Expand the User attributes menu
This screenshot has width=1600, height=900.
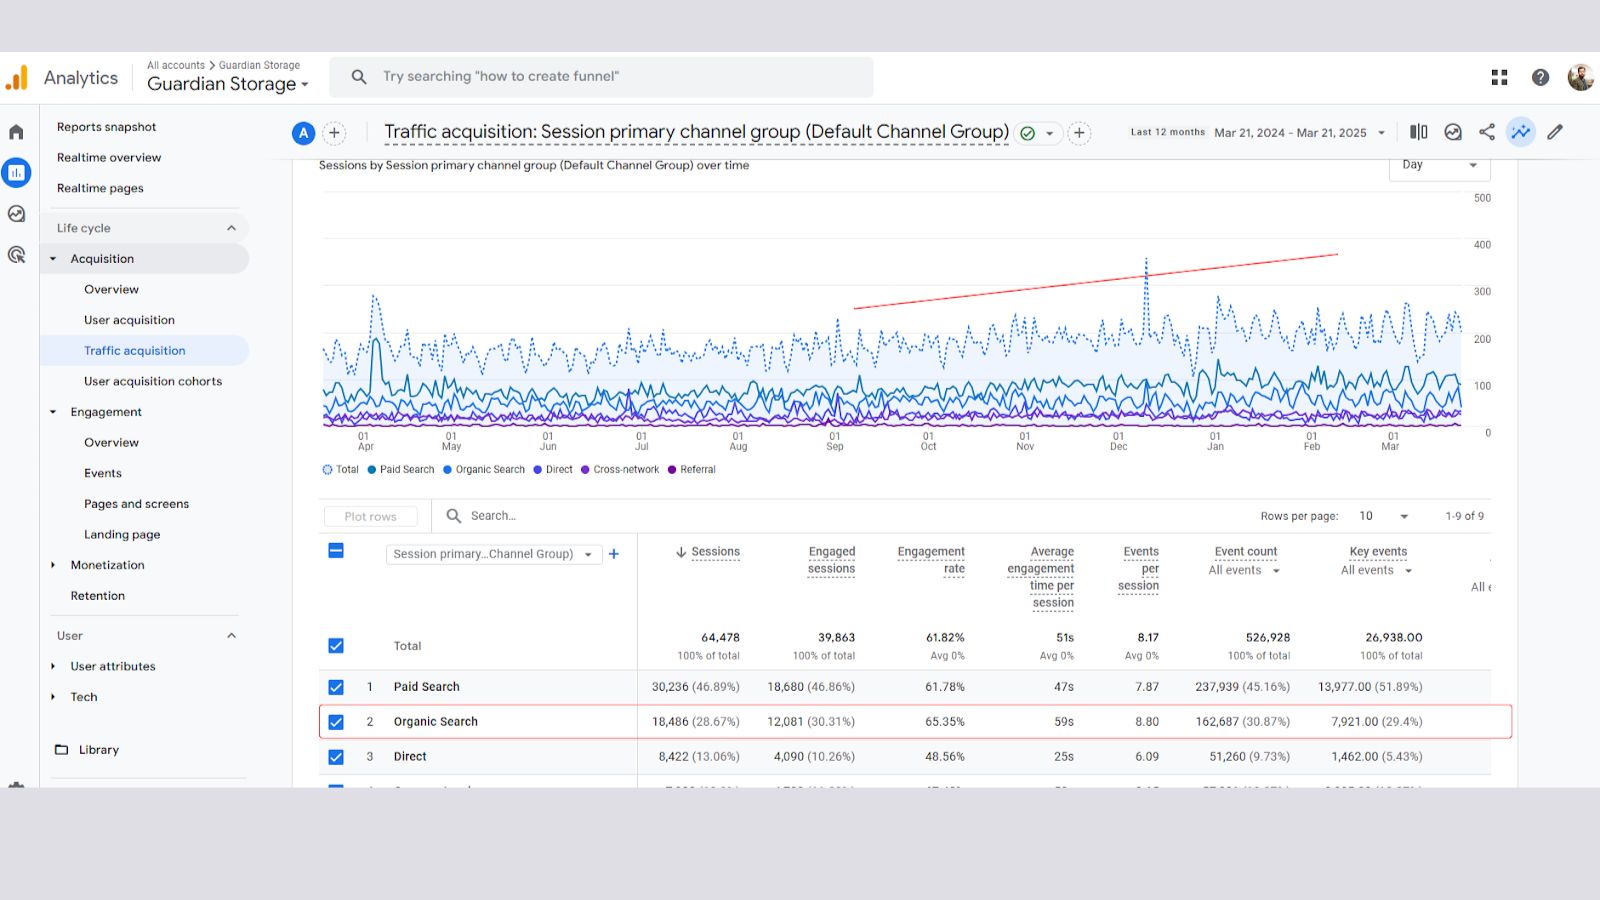(x=53, y=667)
